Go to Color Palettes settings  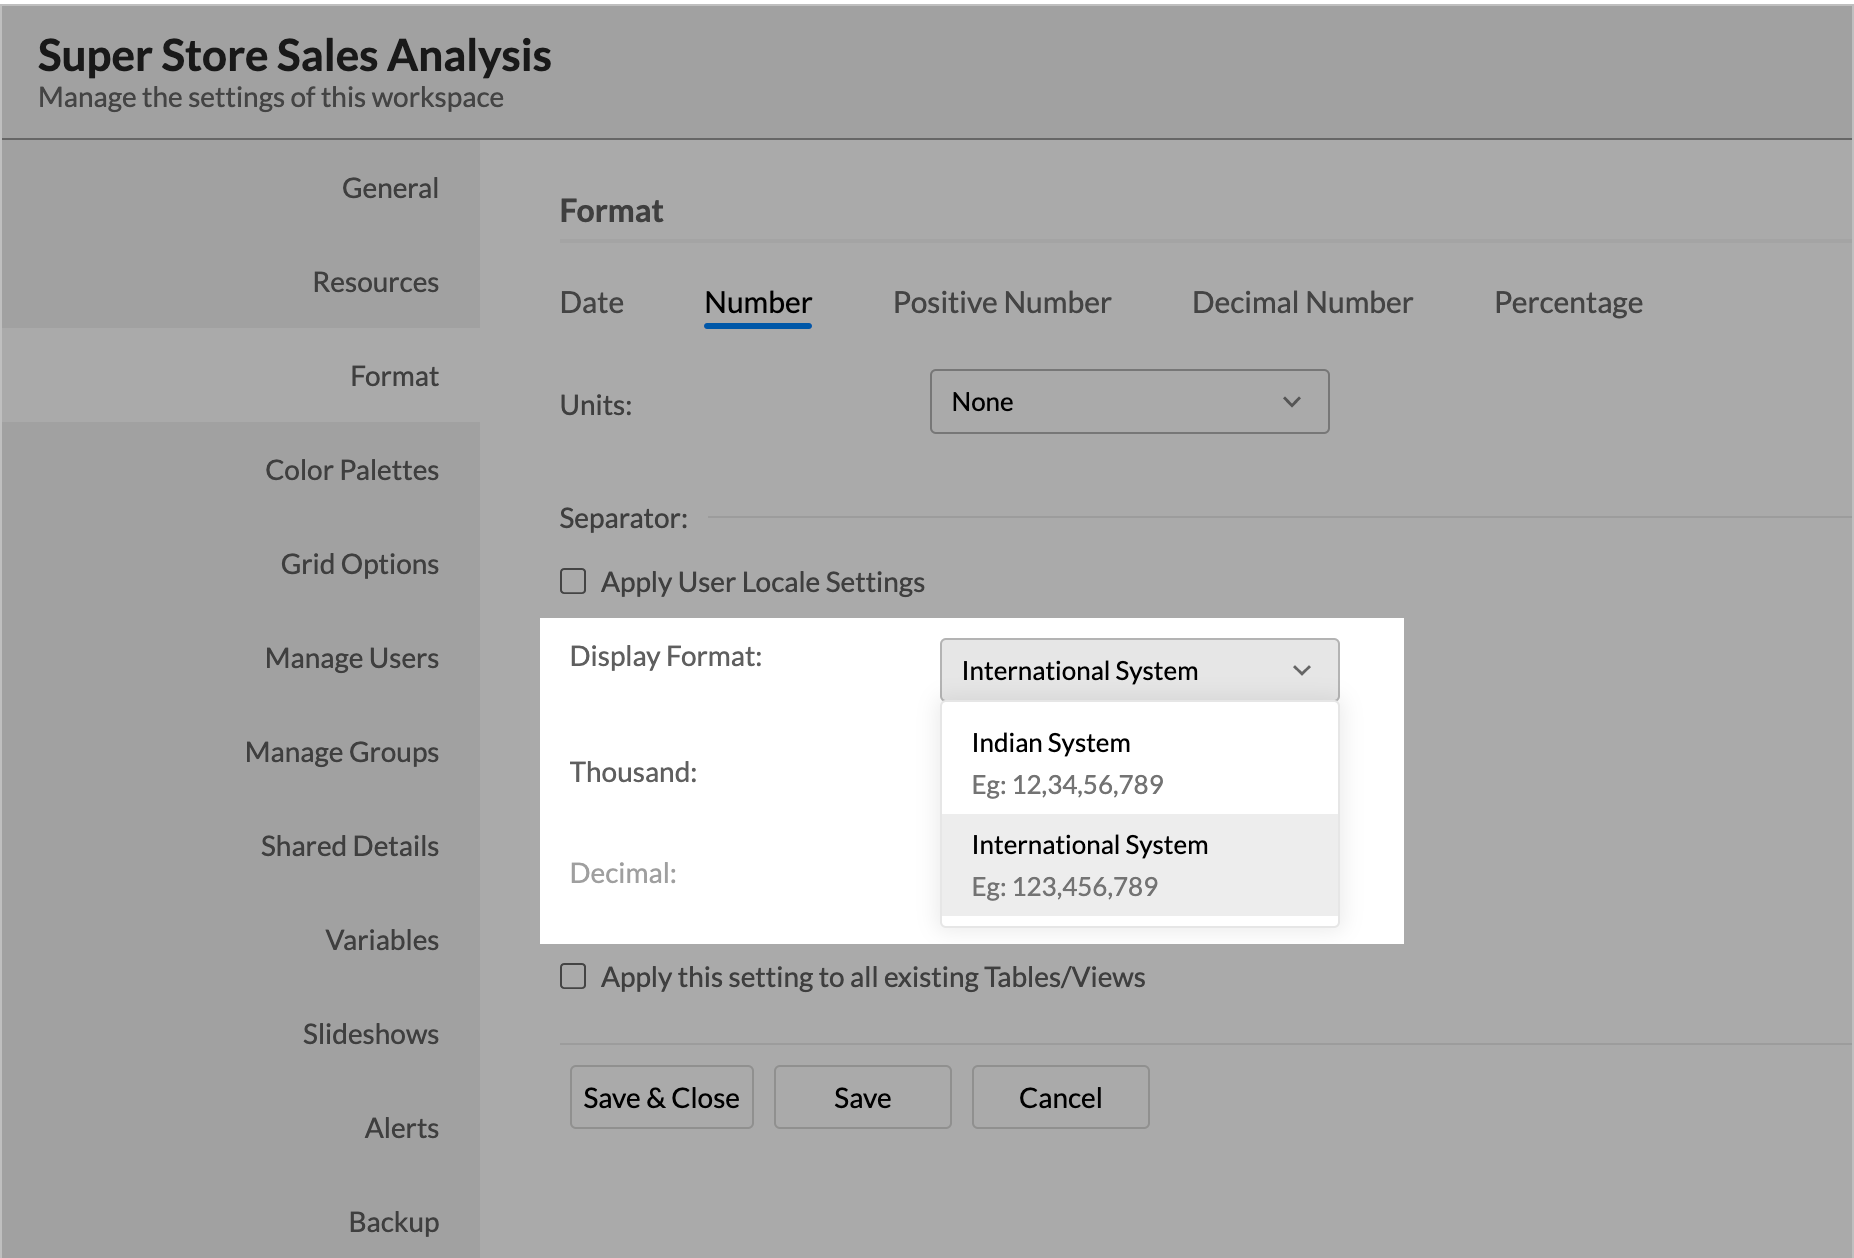[352, 470]
